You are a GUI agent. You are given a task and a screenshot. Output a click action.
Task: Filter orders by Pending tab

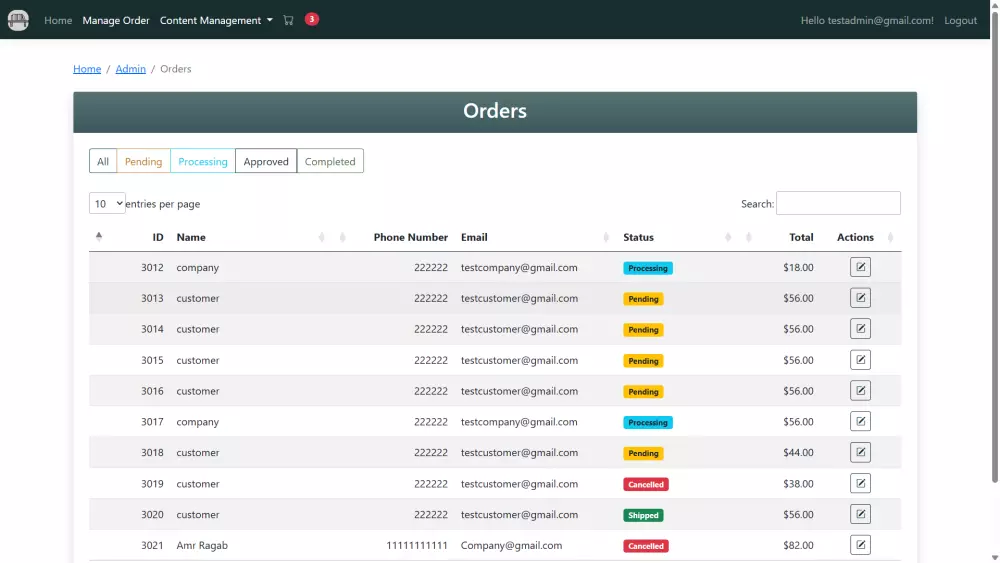[143, 161]
